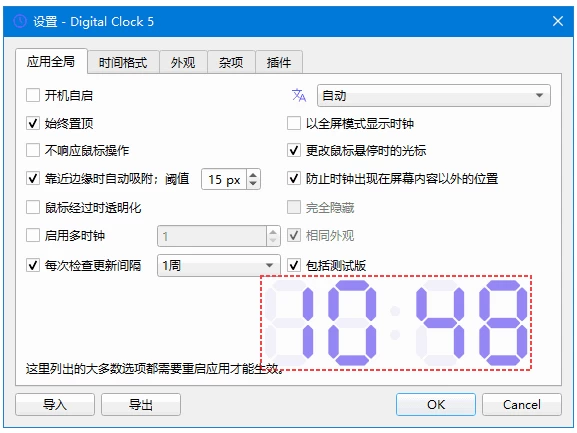Screen dimensions: 577x433
Task: Decrease the snap threshold px value
Action: (253, 184)
